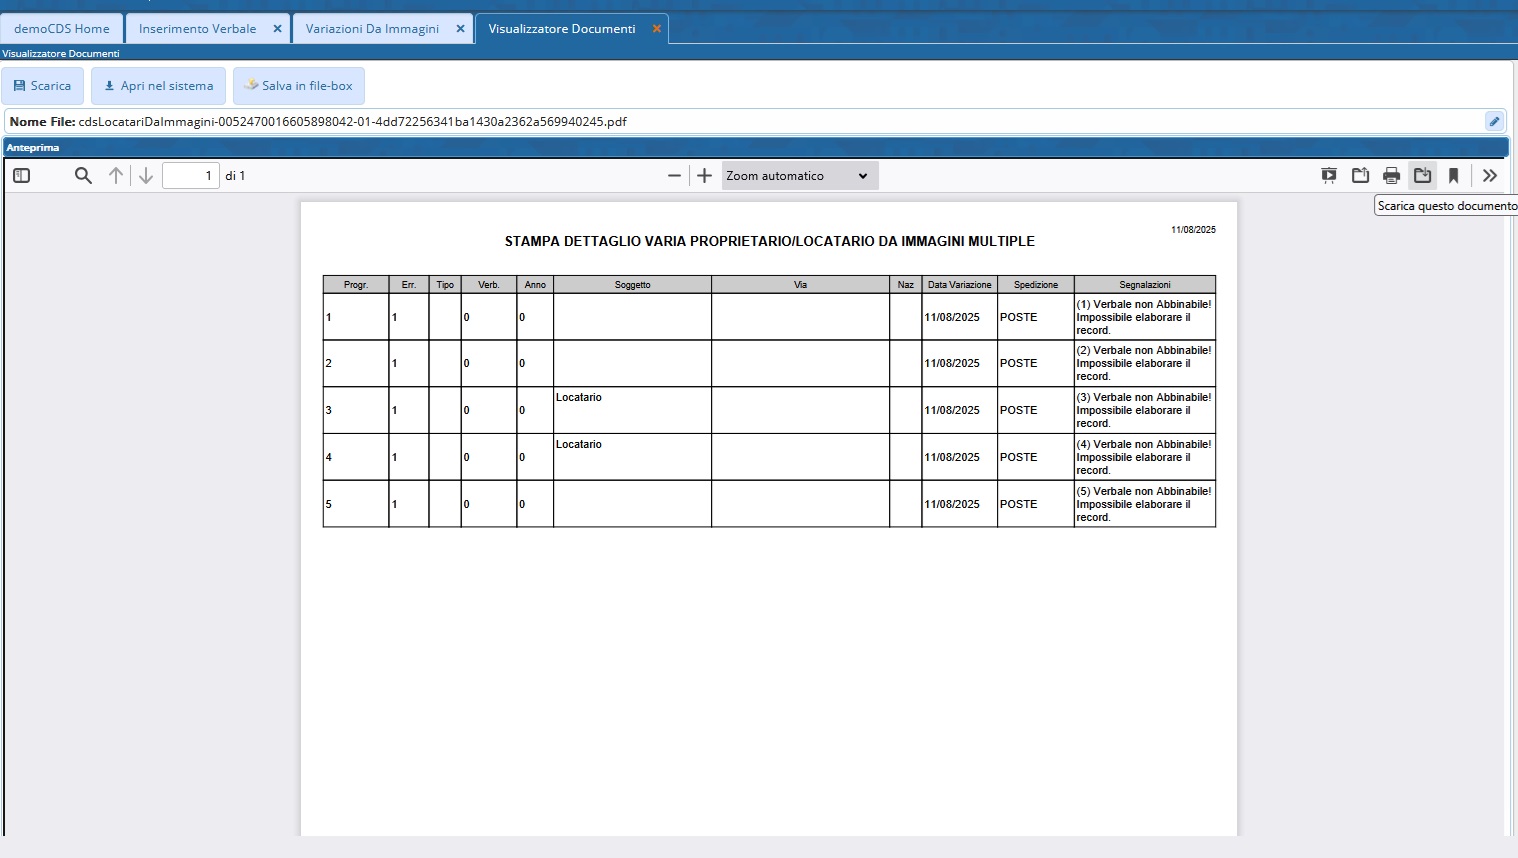Screen dimensions: 1518x858
Task: Switch to Inserimento Verbale tab
Action: pos(197,29)
